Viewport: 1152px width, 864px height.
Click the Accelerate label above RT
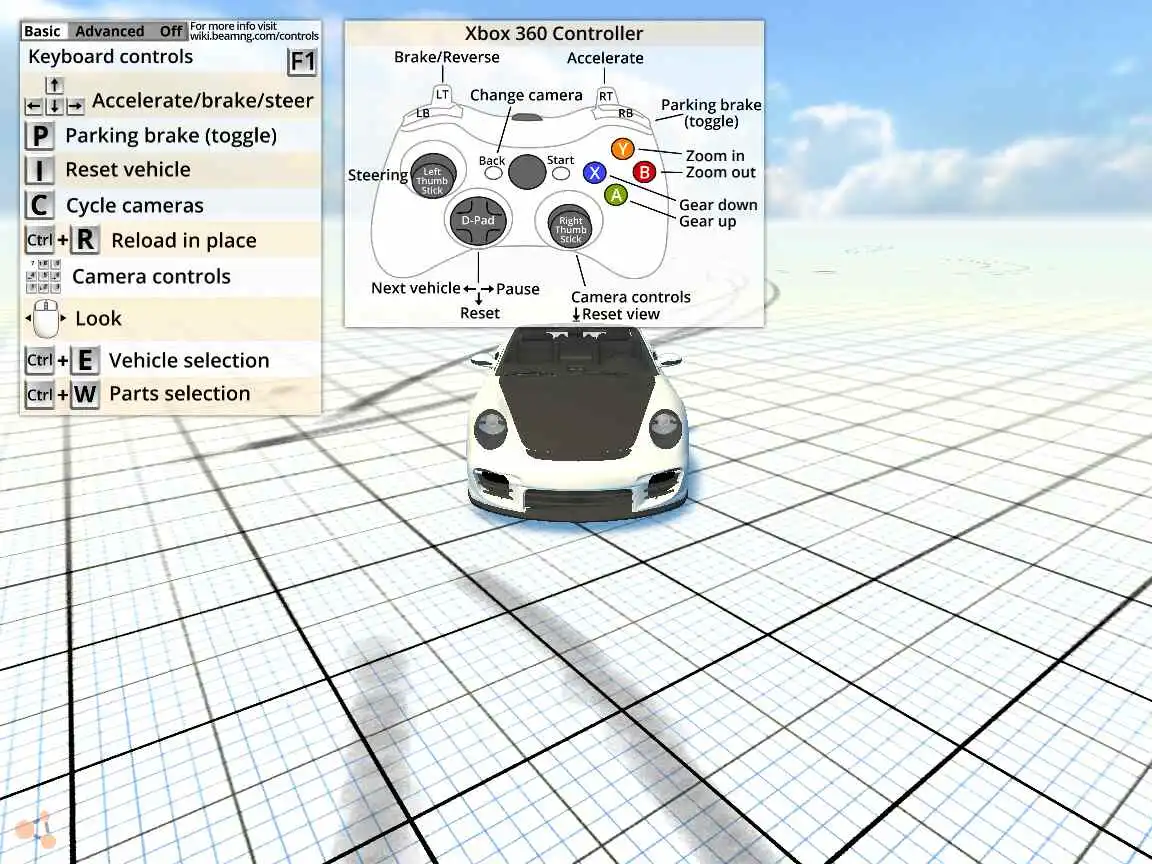605,58
